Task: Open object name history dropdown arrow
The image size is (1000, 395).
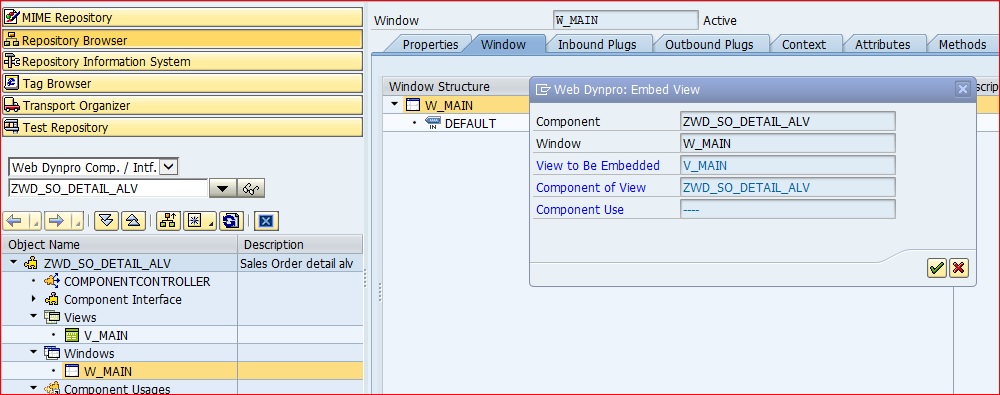Action: coord(223,188)
